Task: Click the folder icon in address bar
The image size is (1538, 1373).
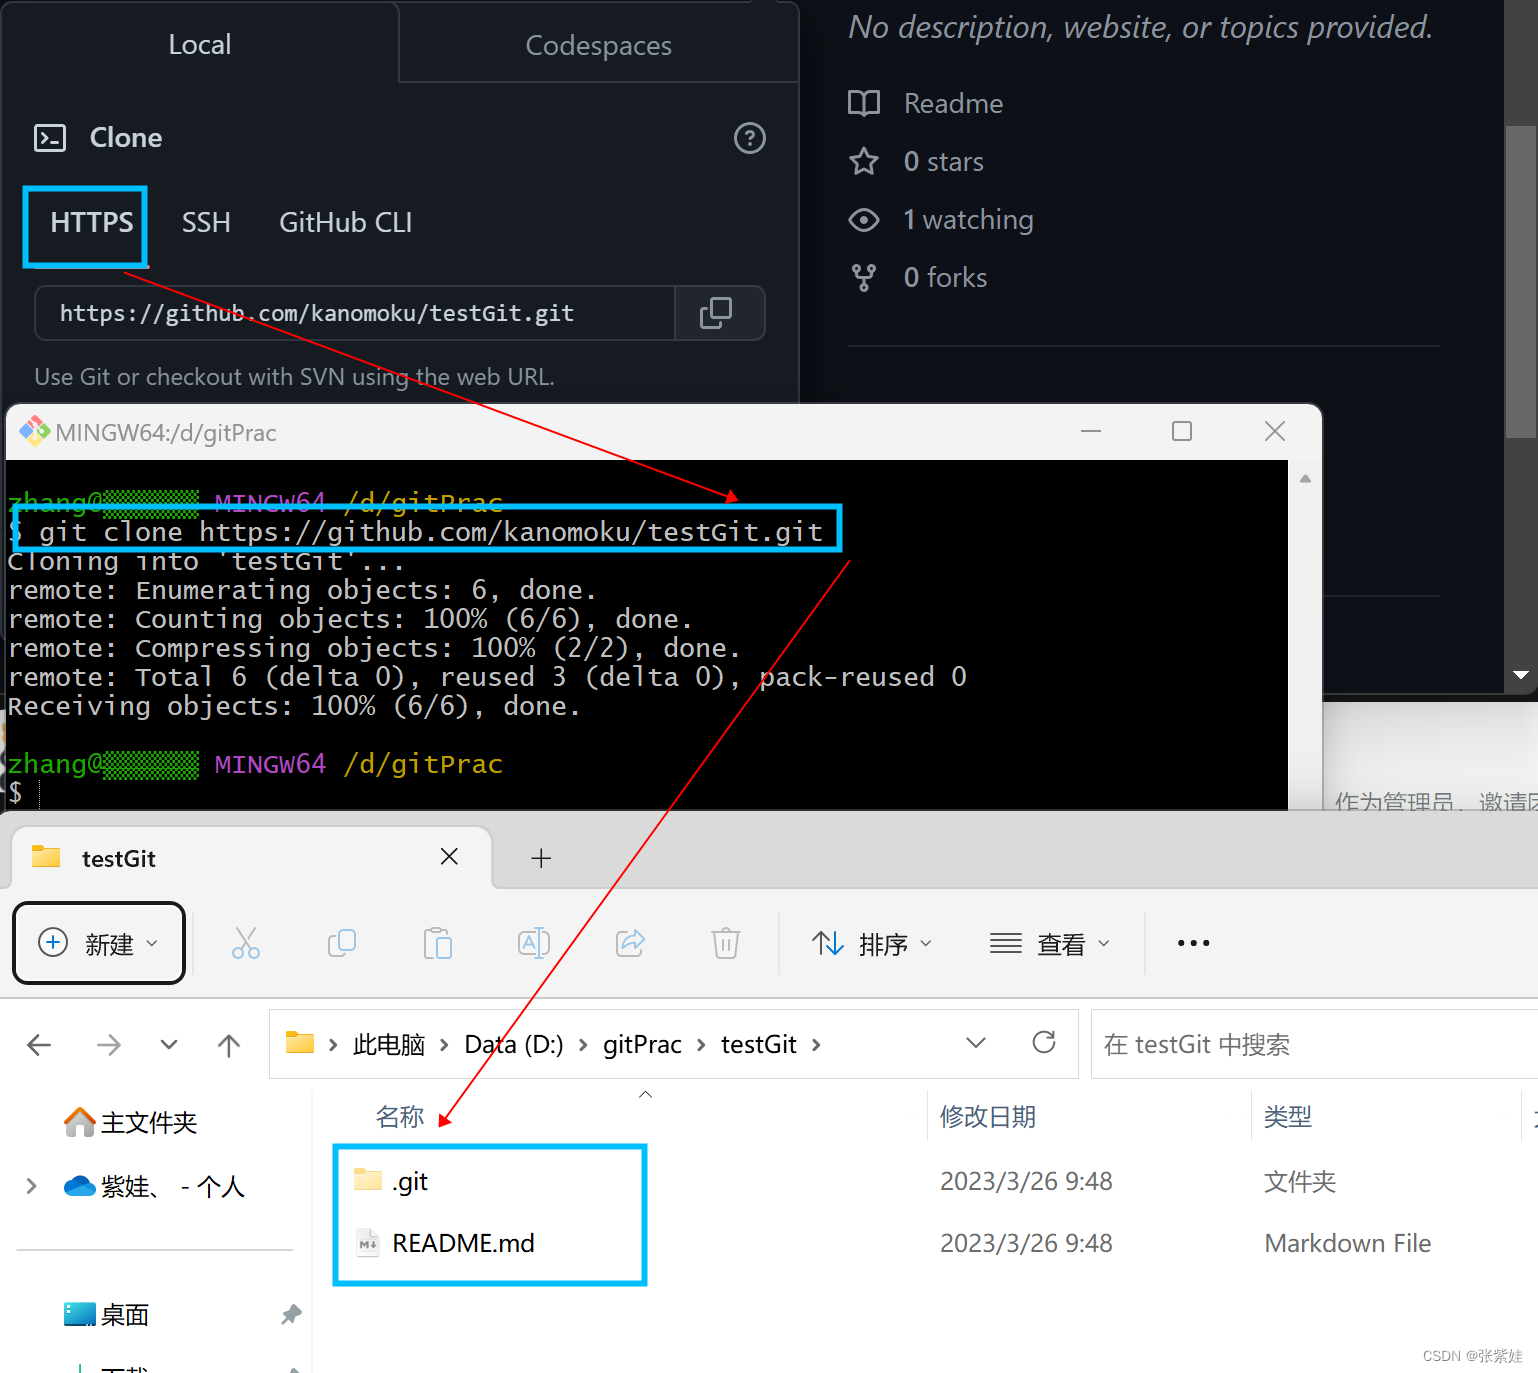Action: click(x=300, y=1043)
